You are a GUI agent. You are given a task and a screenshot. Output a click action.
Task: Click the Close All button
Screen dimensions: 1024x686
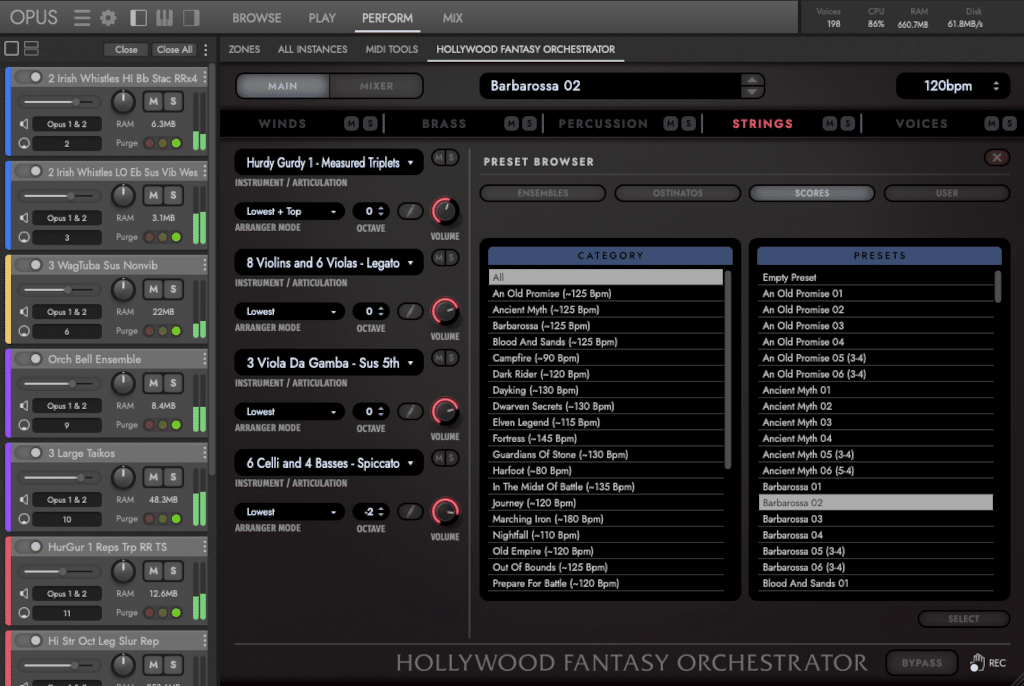[174, 50]
